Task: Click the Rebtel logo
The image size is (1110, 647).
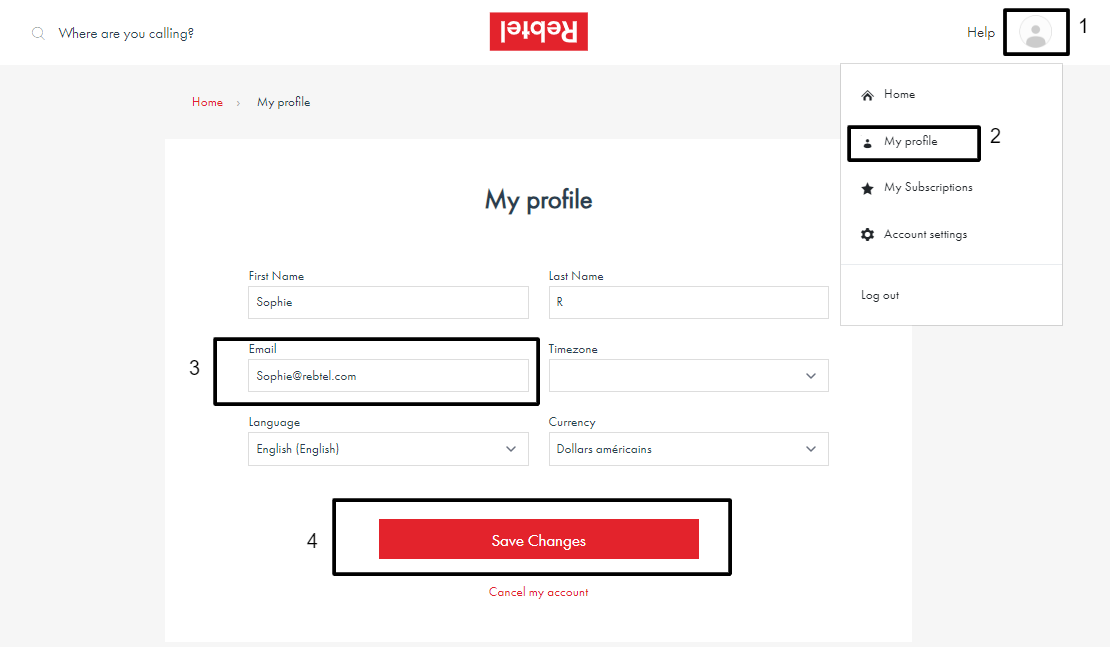Action: click(x=538, y=32)
